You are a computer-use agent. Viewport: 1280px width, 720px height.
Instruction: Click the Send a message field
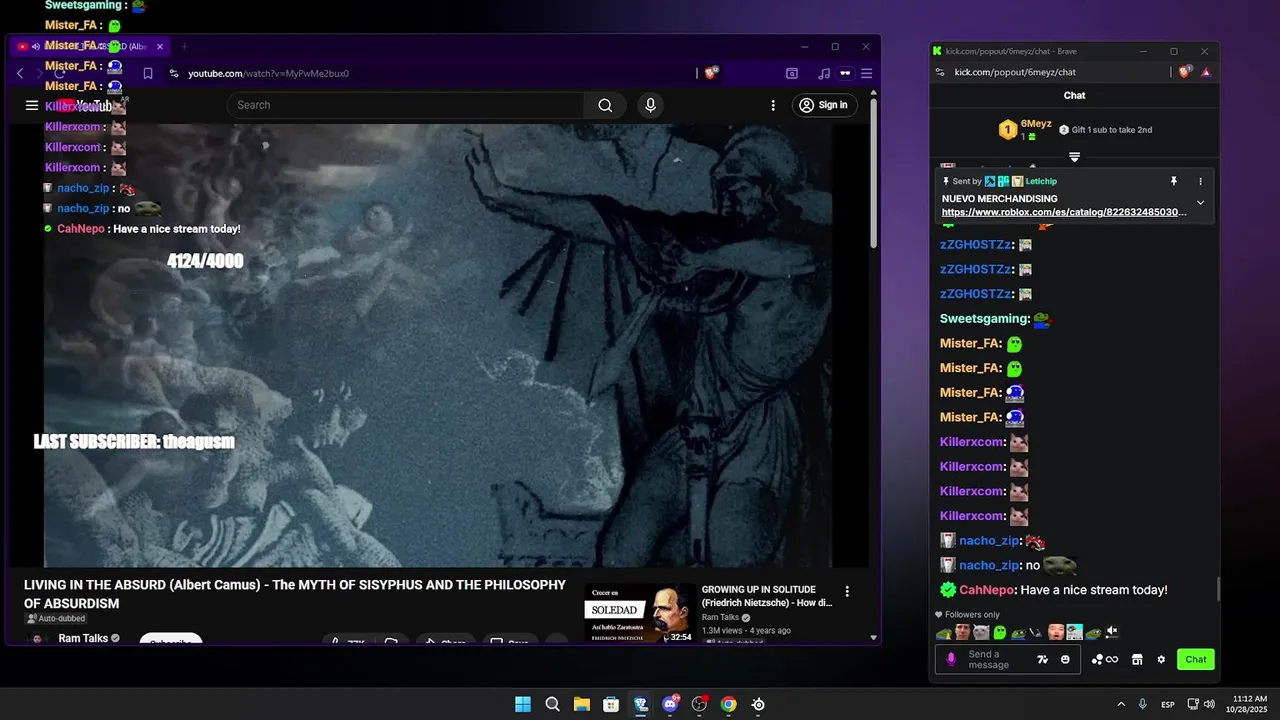point(995,659)
